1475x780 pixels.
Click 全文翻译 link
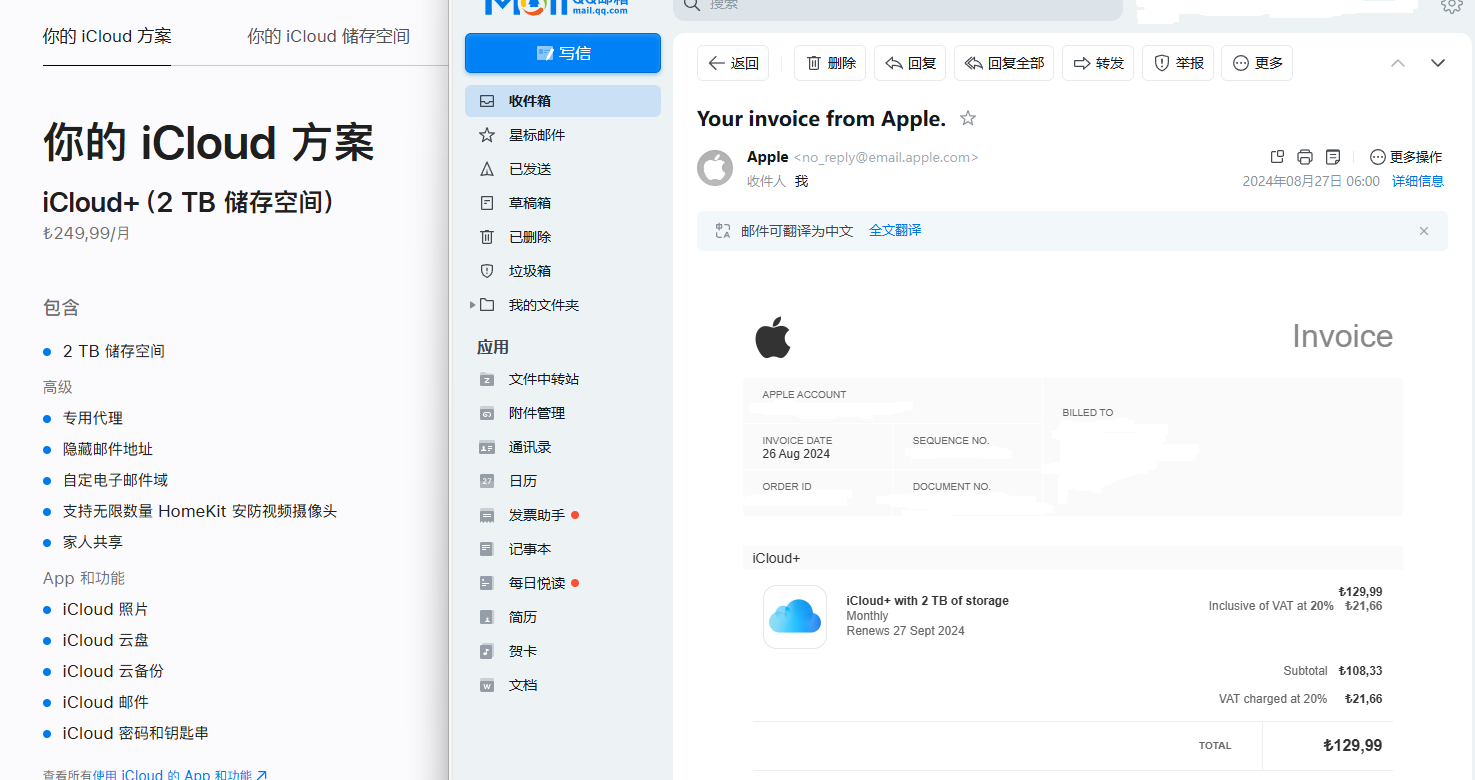pyautogui.click(x=895, y=231)
